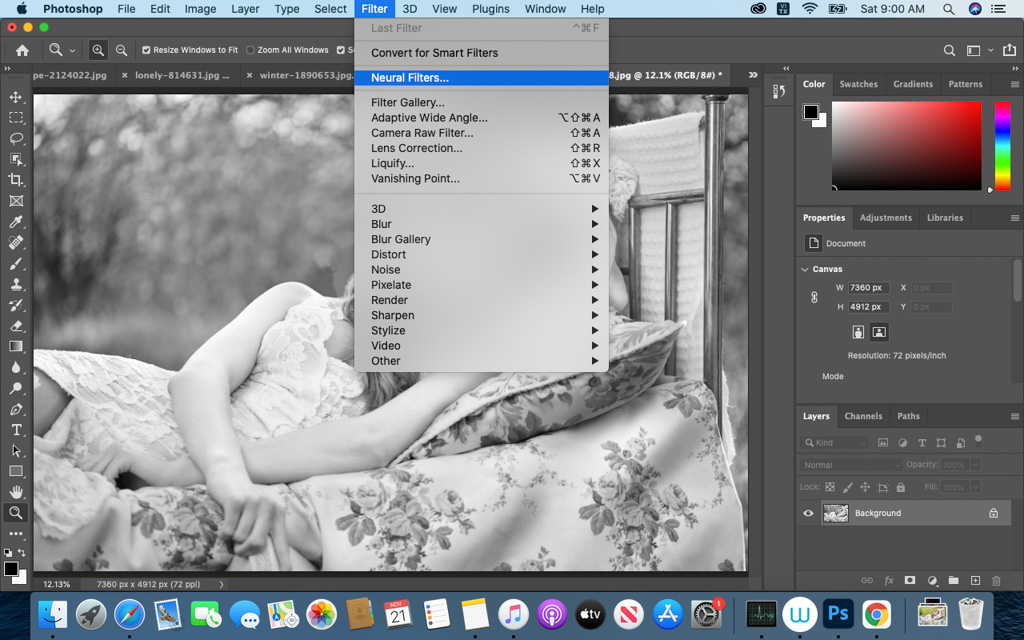Select the Eraser tool
Screen dimensions: 1024x640
[16, 326]
